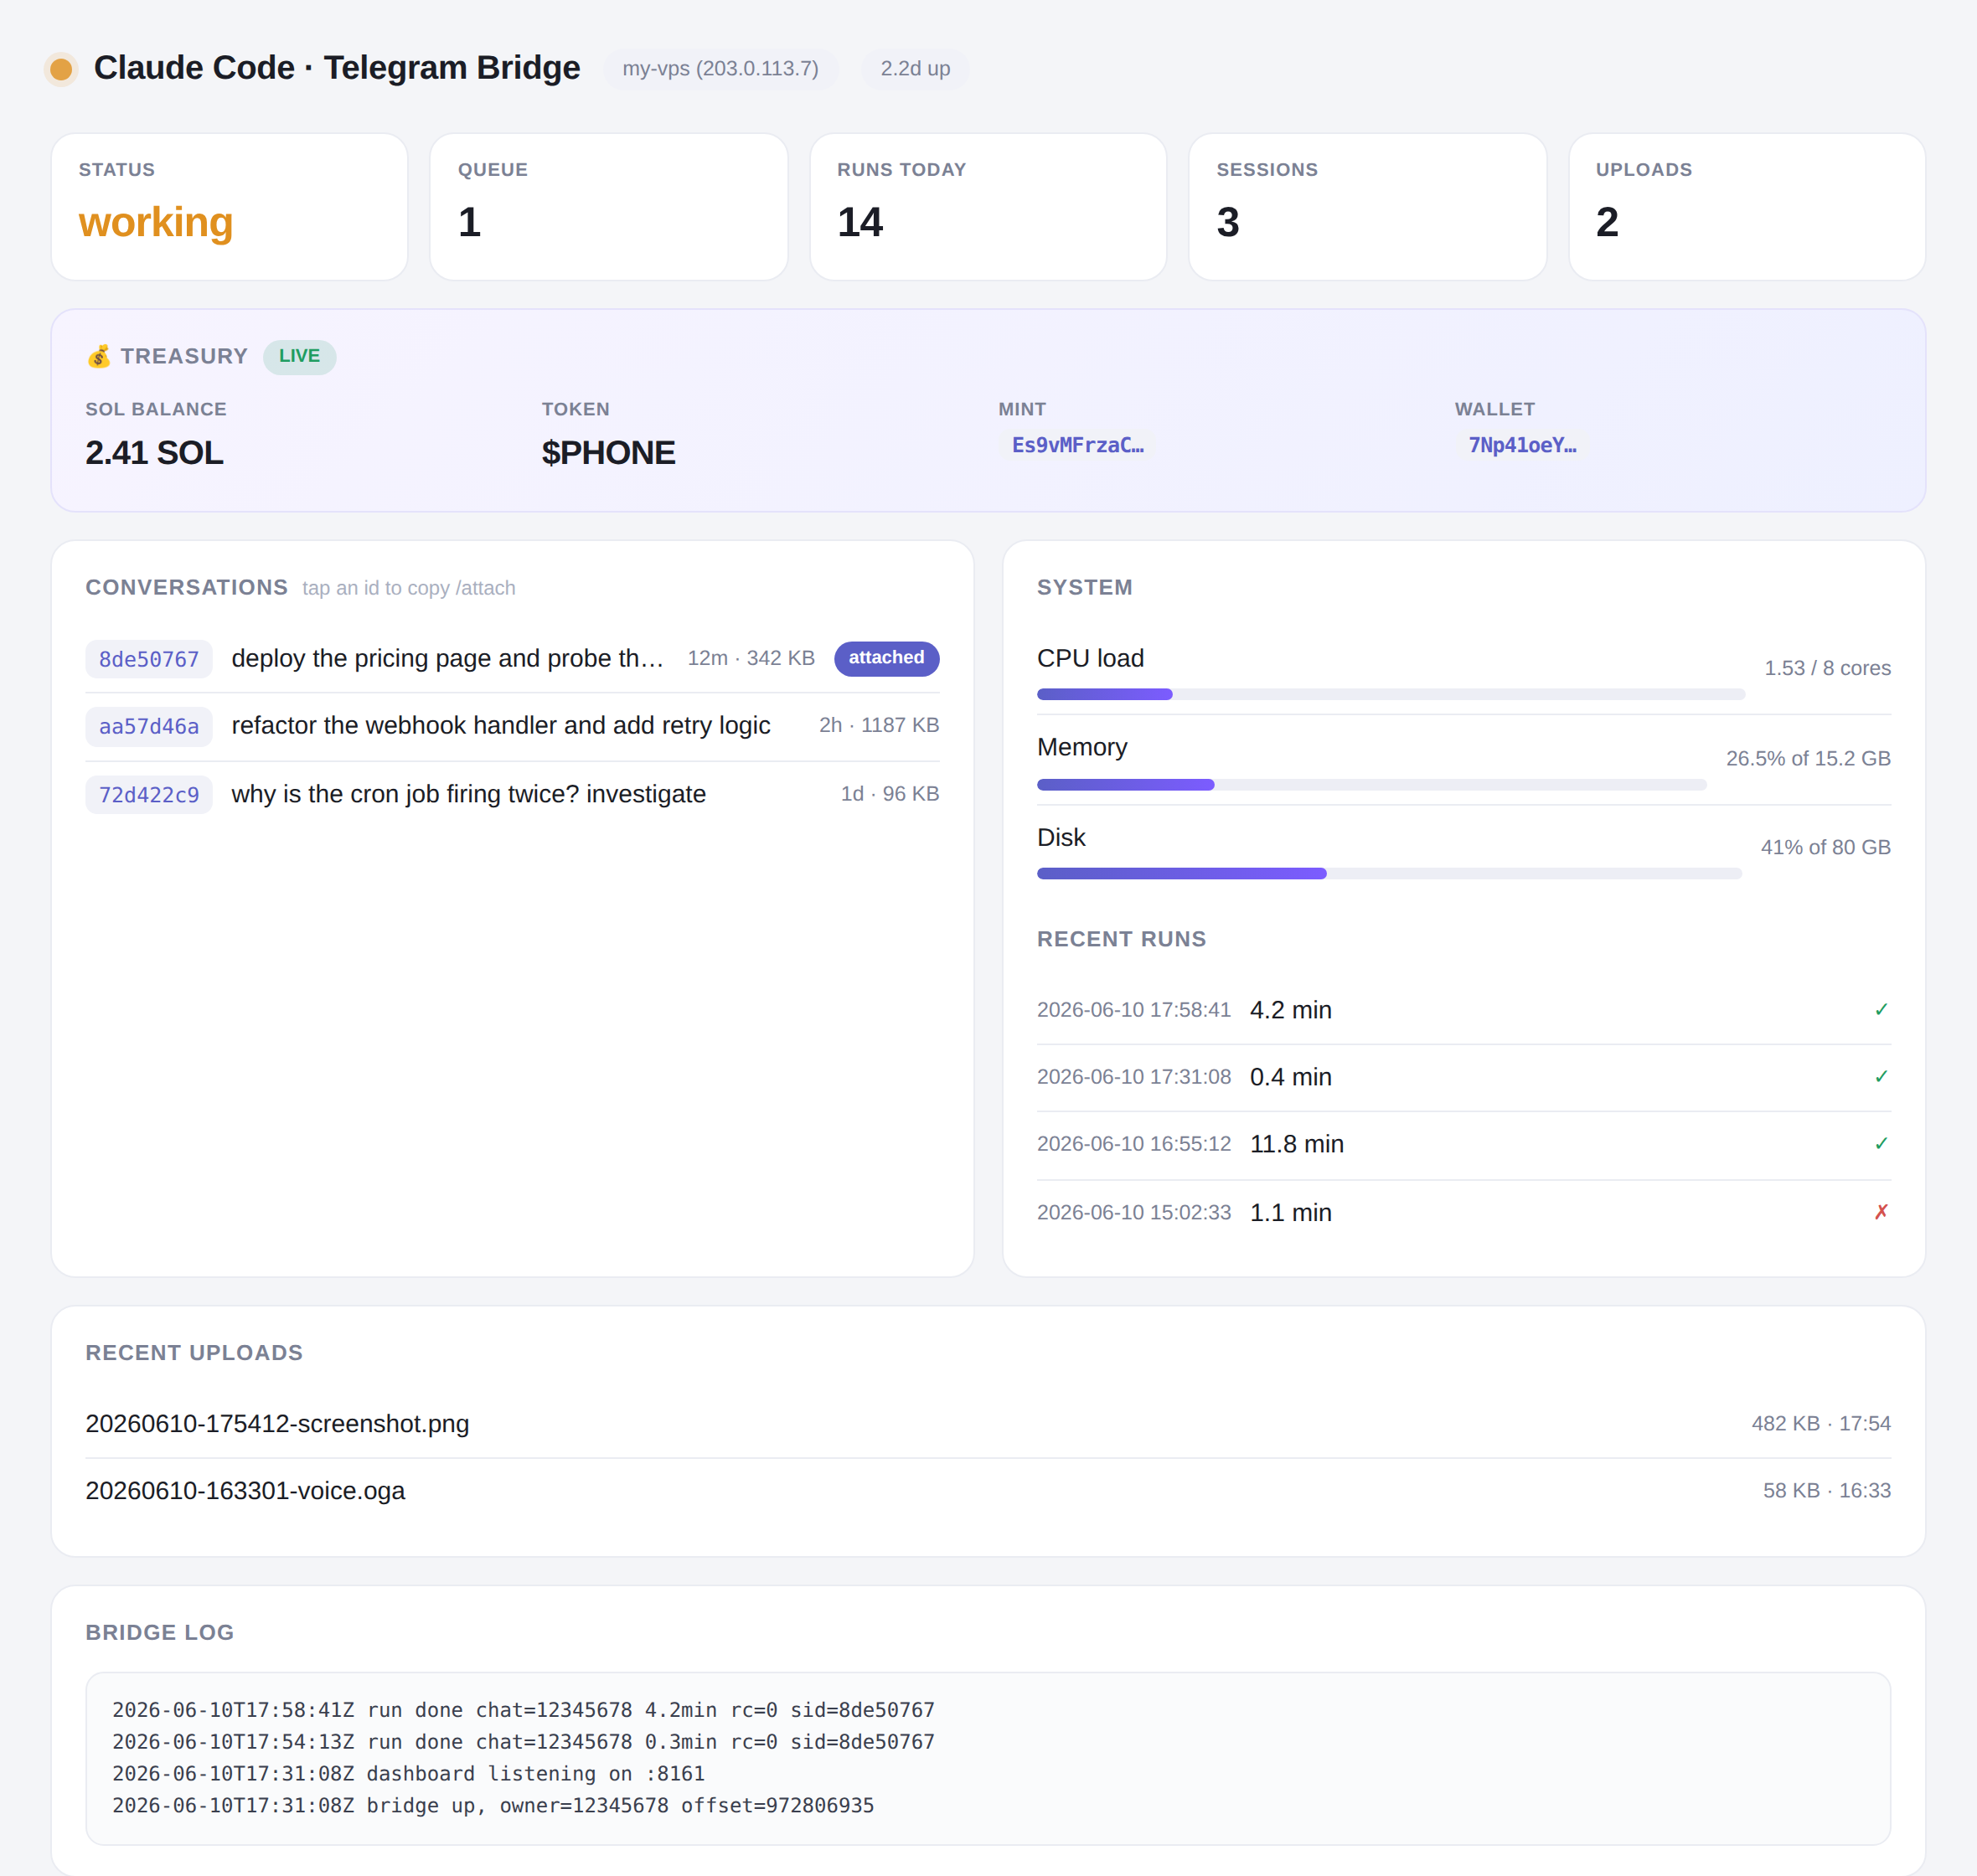The image size is (1977, 1876).
Task: Click the attached badge
Action: [x=886, y=658]
